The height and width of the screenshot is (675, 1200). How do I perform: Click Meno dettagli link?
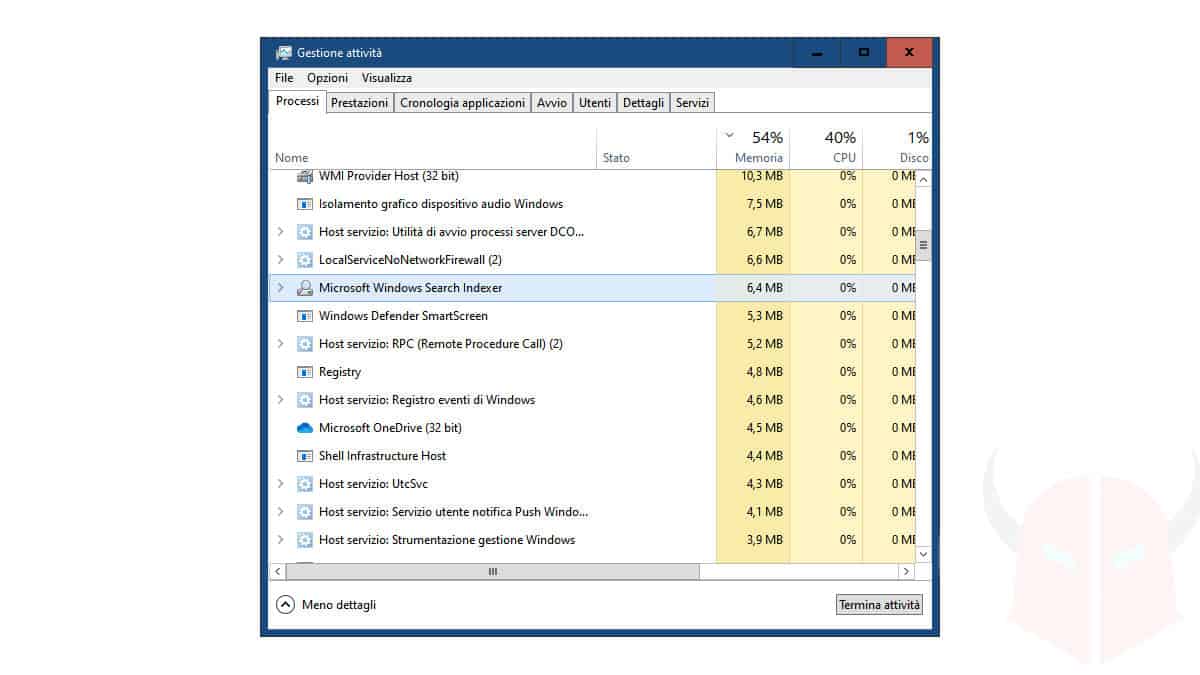point(339,605)
